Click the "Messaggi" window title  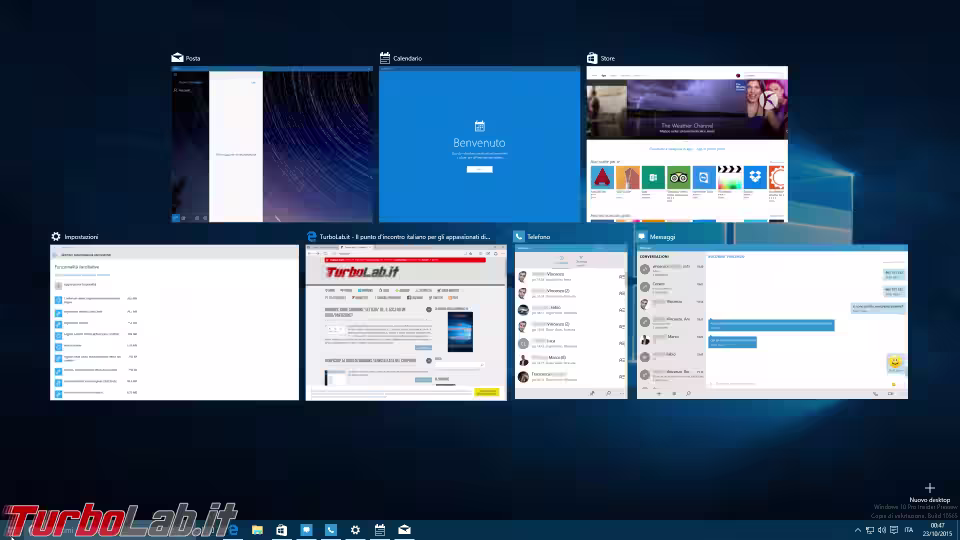coord(662,237)
